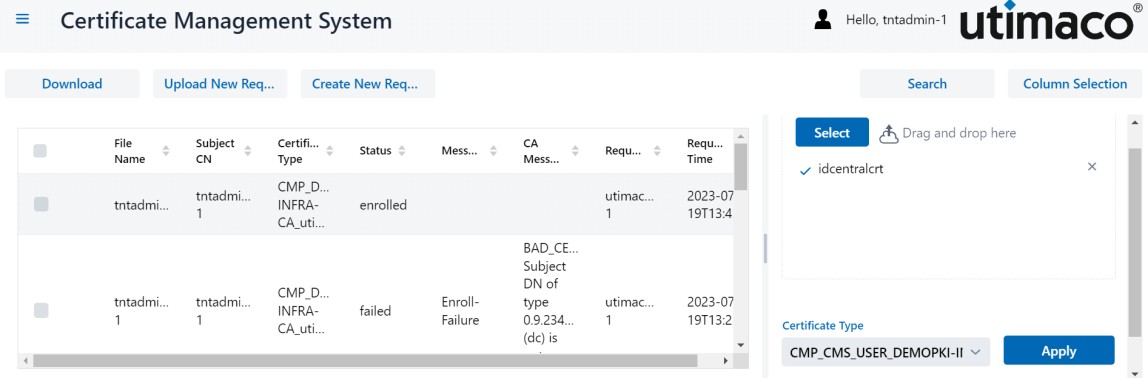
Task: Sort by Certificate Type column arrows
Action: click(329, 151)
